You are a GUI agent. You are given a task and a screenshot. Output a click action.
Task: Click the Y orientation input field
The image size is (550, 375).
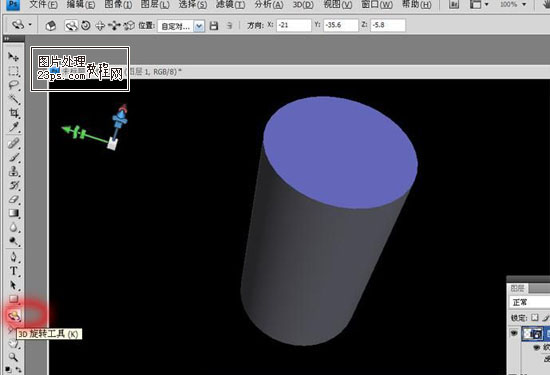point(341,25)
